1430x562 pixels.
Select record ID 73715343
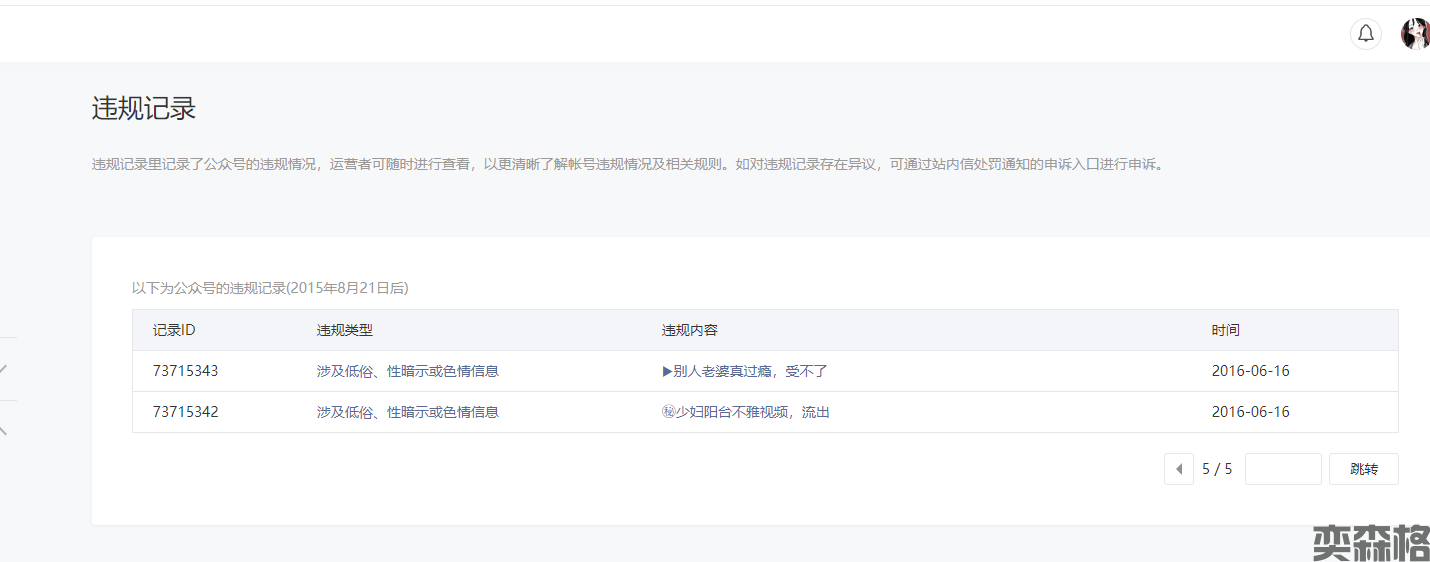(185, 371)
